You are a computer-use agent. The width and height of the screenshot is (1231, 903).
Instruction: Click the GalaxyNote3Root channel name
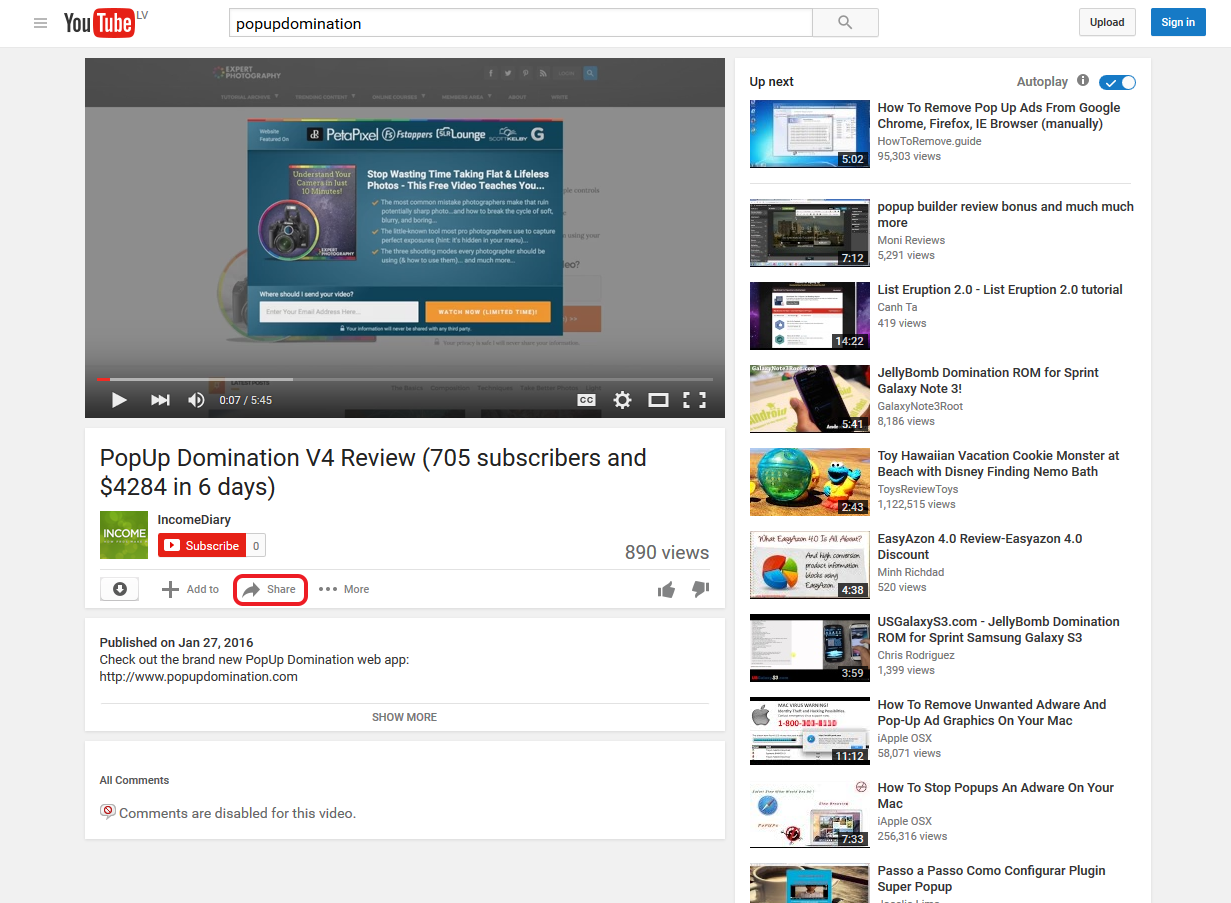(x=921, y=406)
